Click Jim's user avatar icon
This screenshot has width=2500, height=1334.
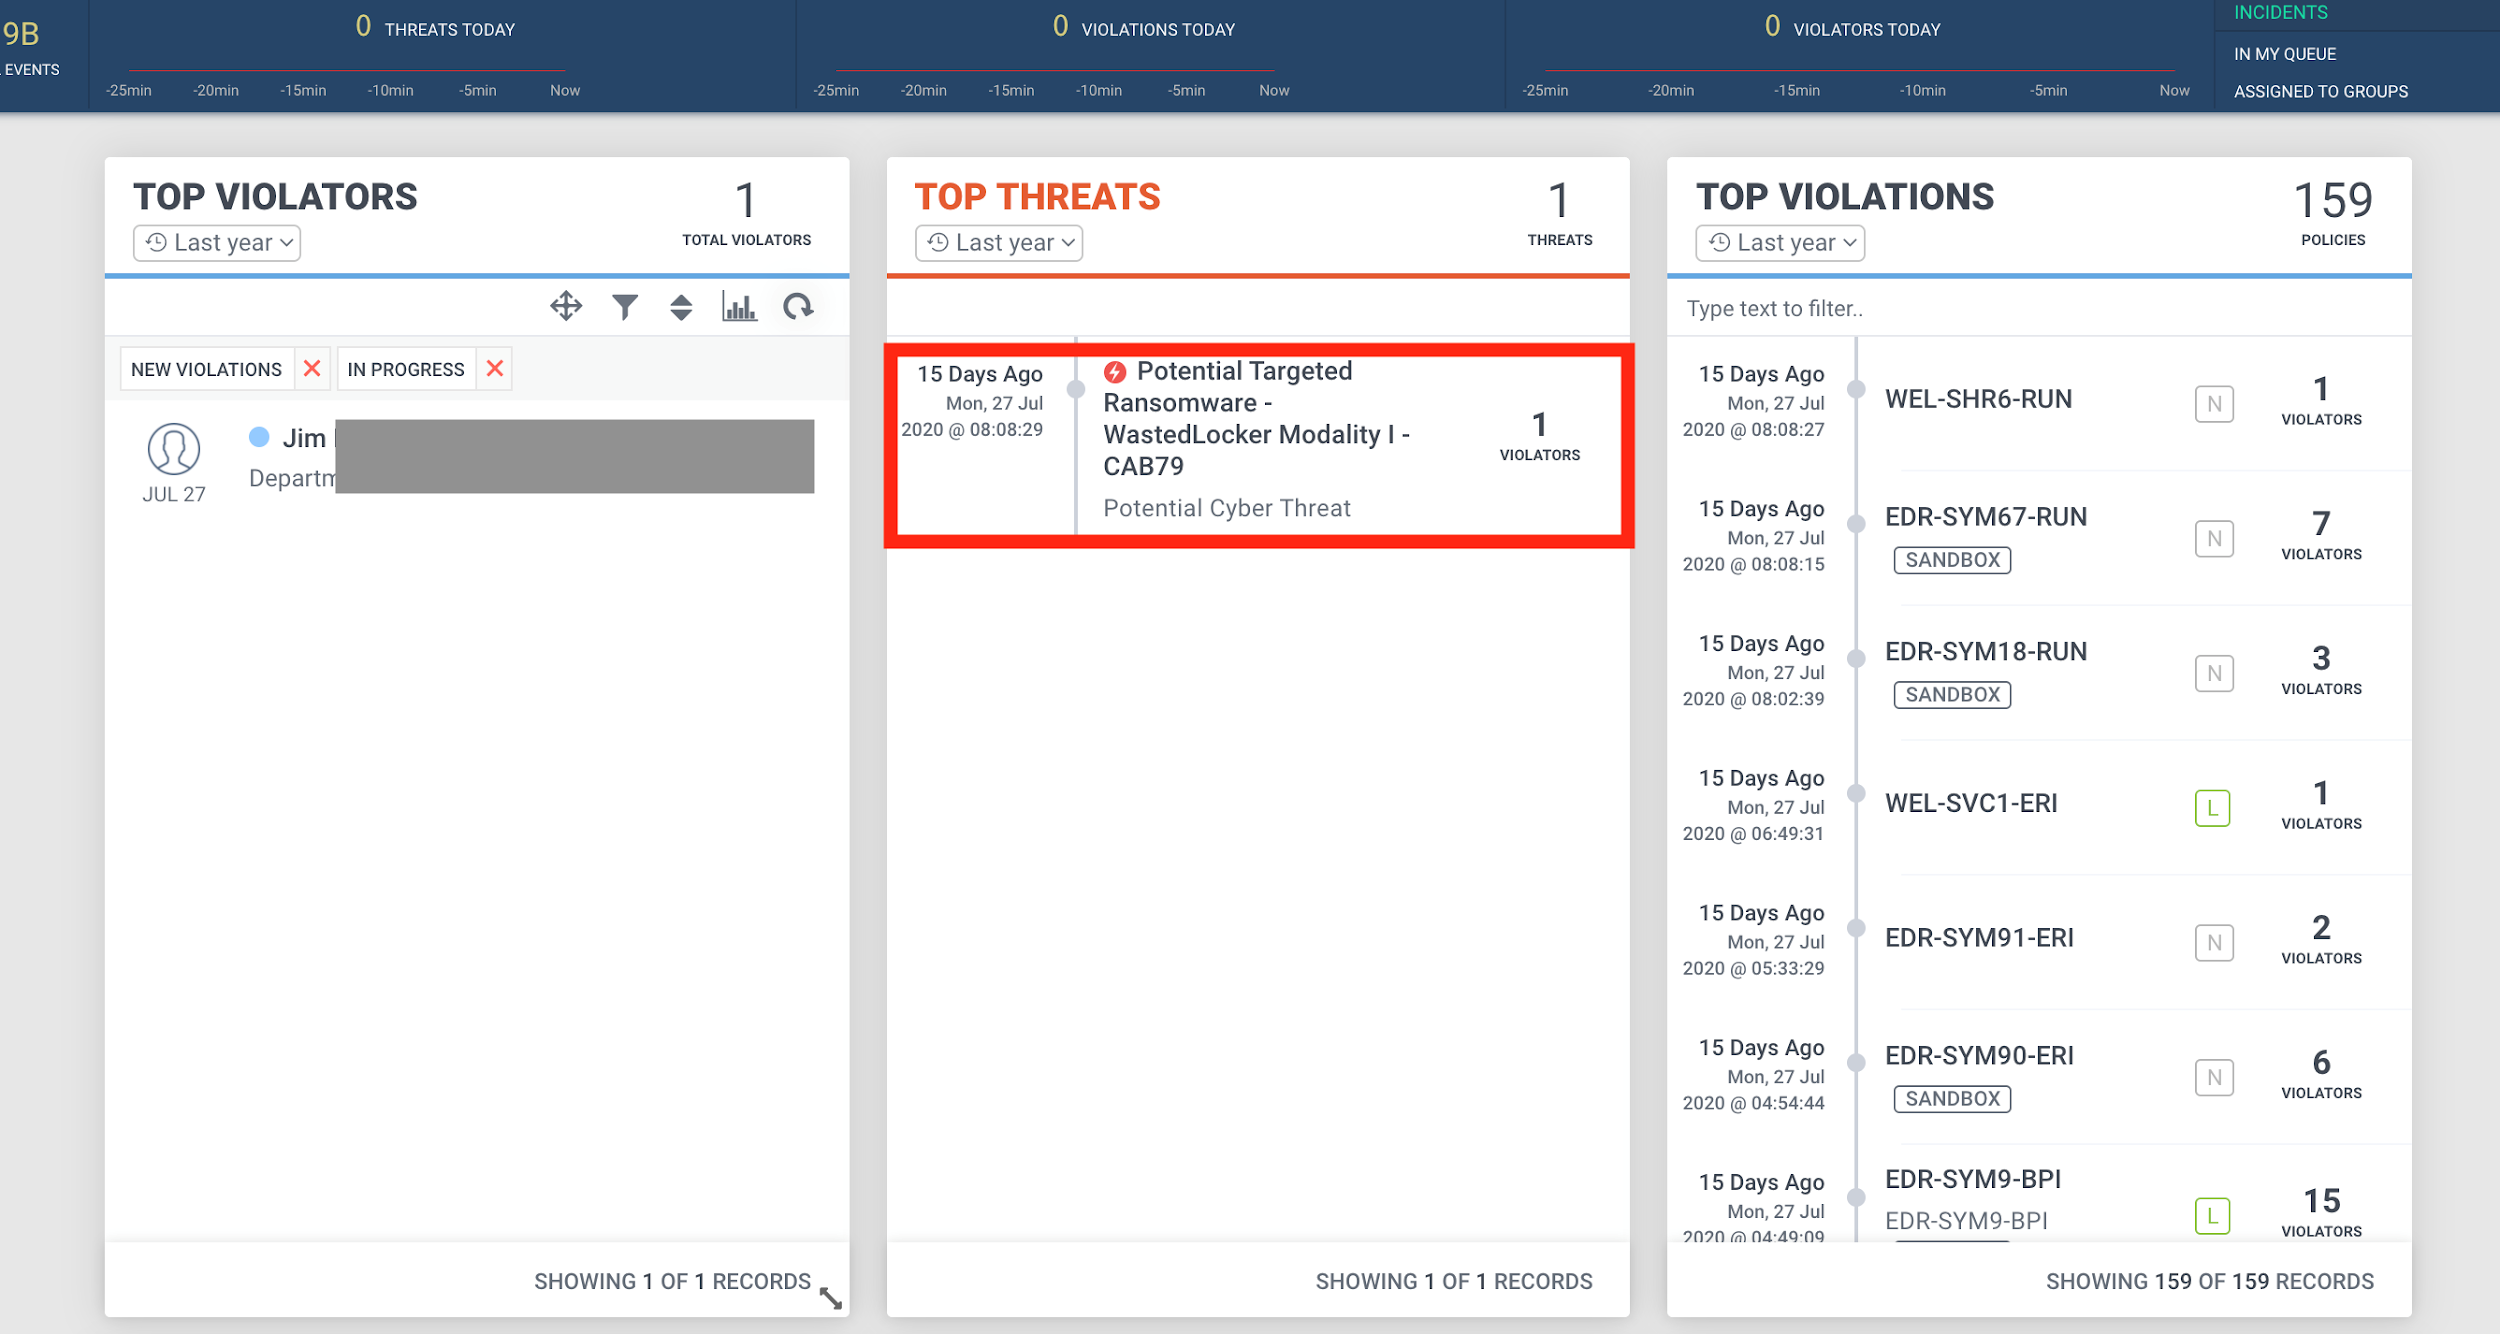coord(174,449)
